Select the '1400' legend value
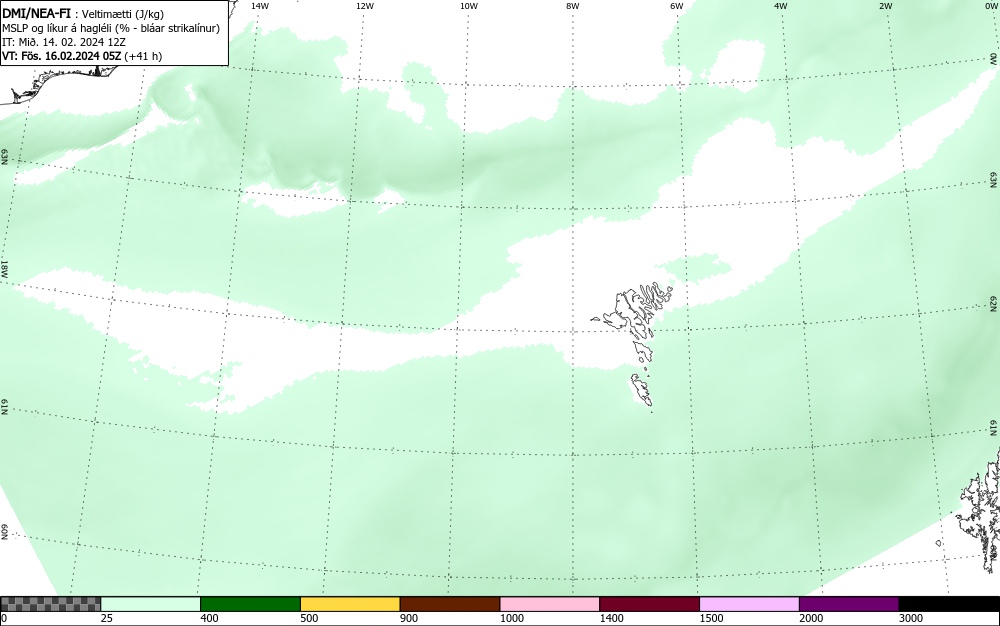Screen dimensions: 1000x626 (612, 618)
